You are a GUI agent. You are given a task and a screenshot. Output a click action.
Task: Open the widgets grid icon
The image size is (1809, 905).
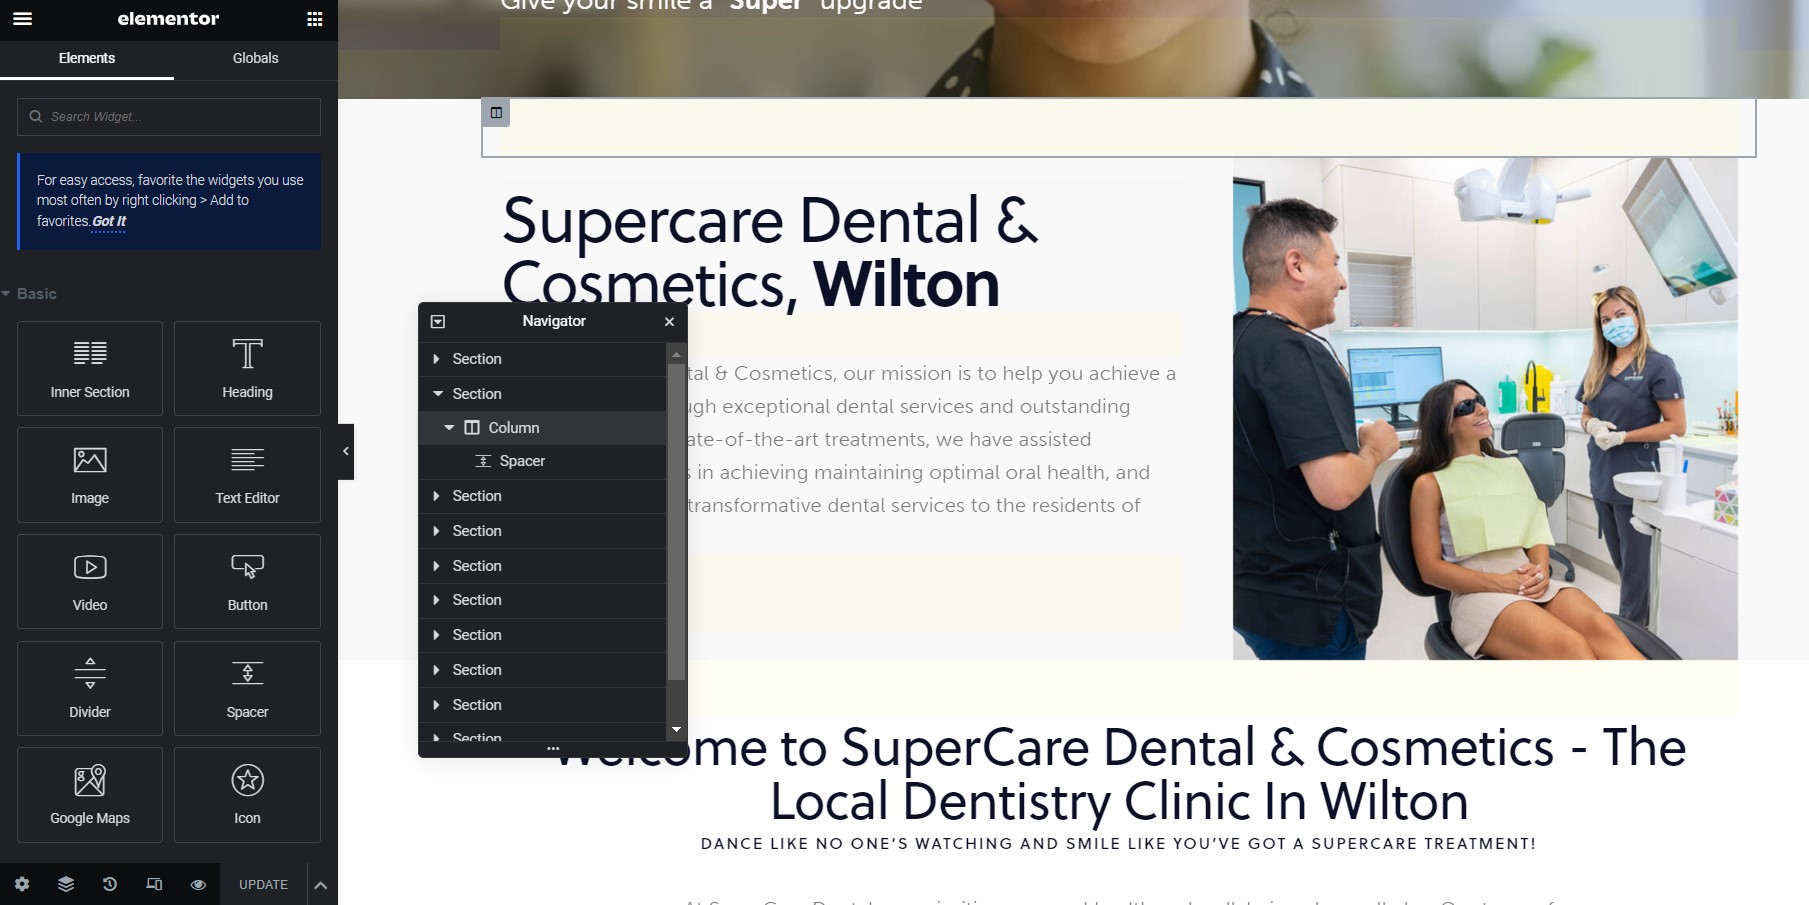click(x=315, y=19)
